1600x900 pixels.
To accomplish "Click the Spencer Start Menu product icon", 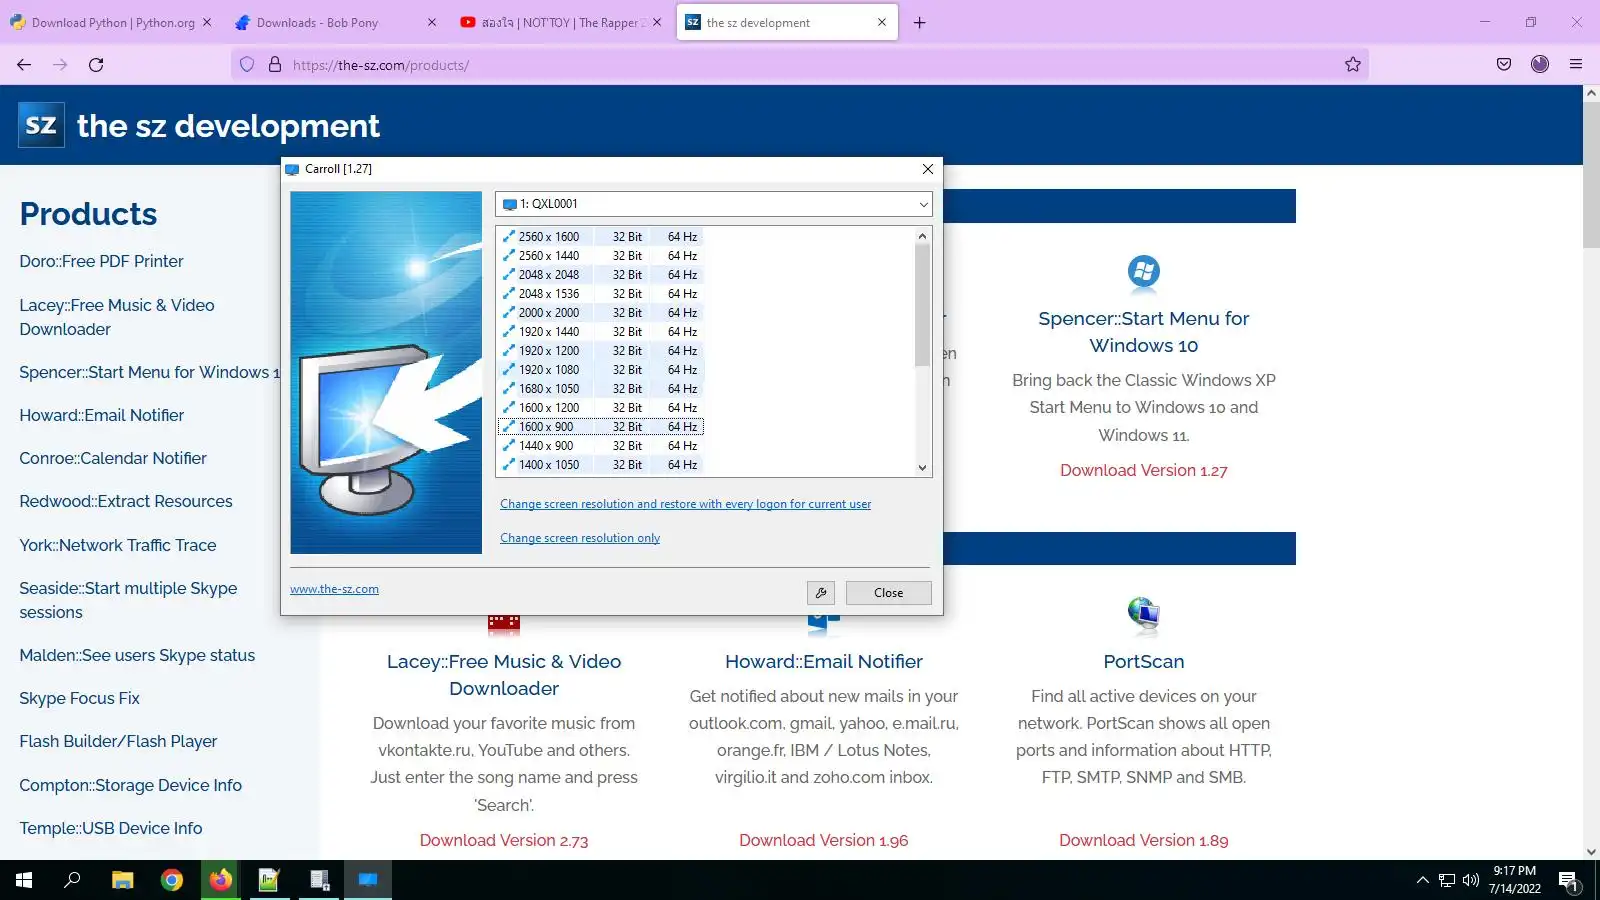I will point(1143,272).
